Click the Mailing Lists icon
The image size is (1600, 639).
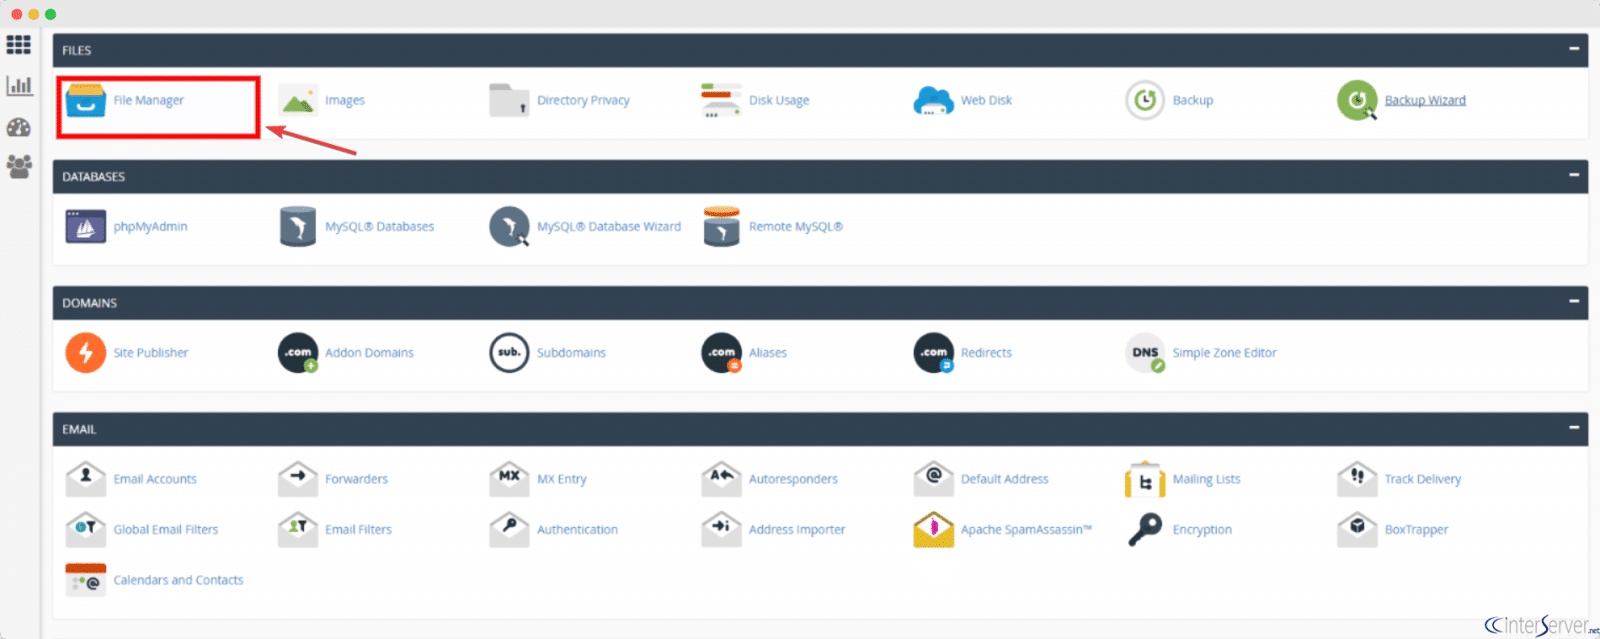tap(1145, 479)
